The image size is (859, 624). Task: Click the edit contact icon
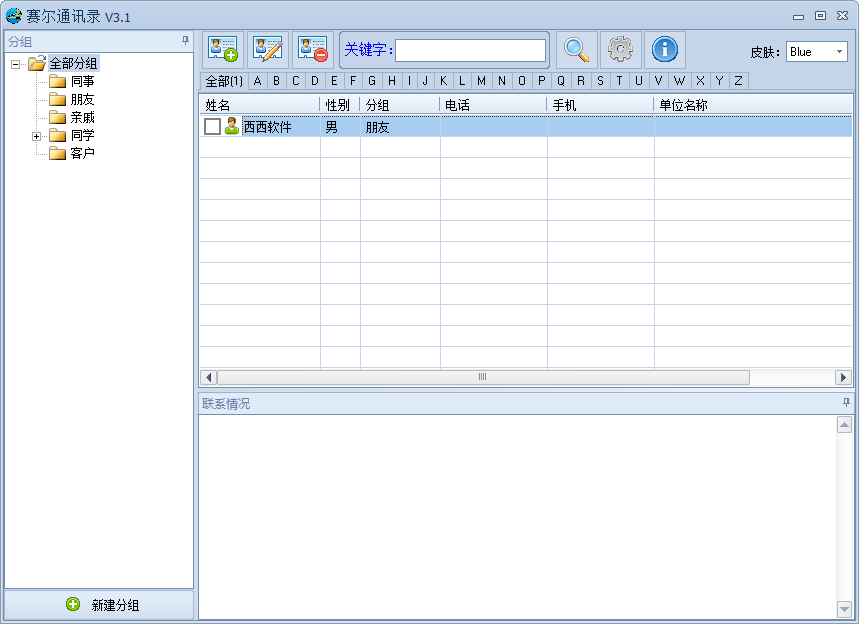[268, 49]
